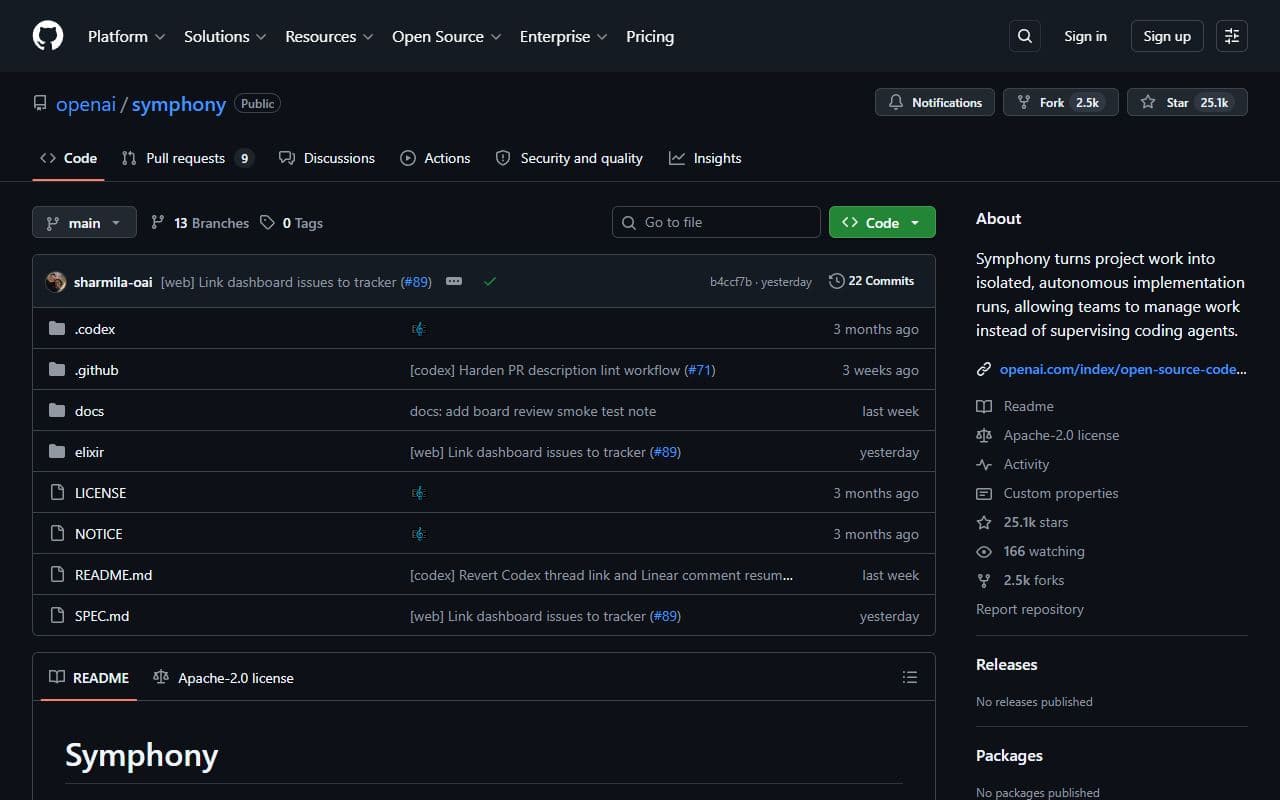Click the SPEC.md file icon
Viewport: 1280px width, 800px height.
pyautogui.click(x=57, y=616)
